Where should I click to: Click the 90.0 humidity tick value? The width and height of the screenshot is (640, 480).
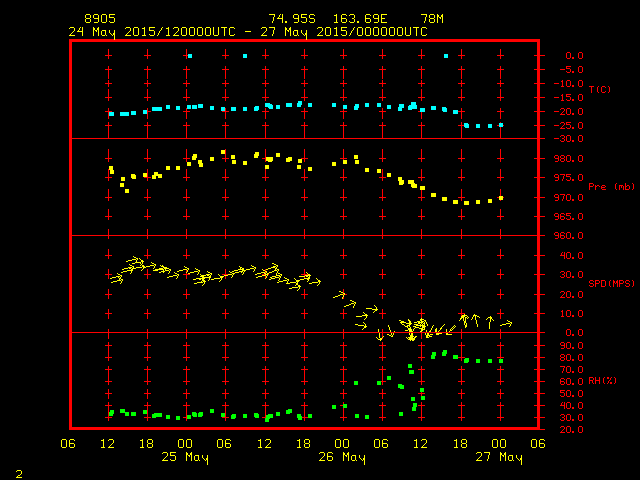tap(571, 346)
